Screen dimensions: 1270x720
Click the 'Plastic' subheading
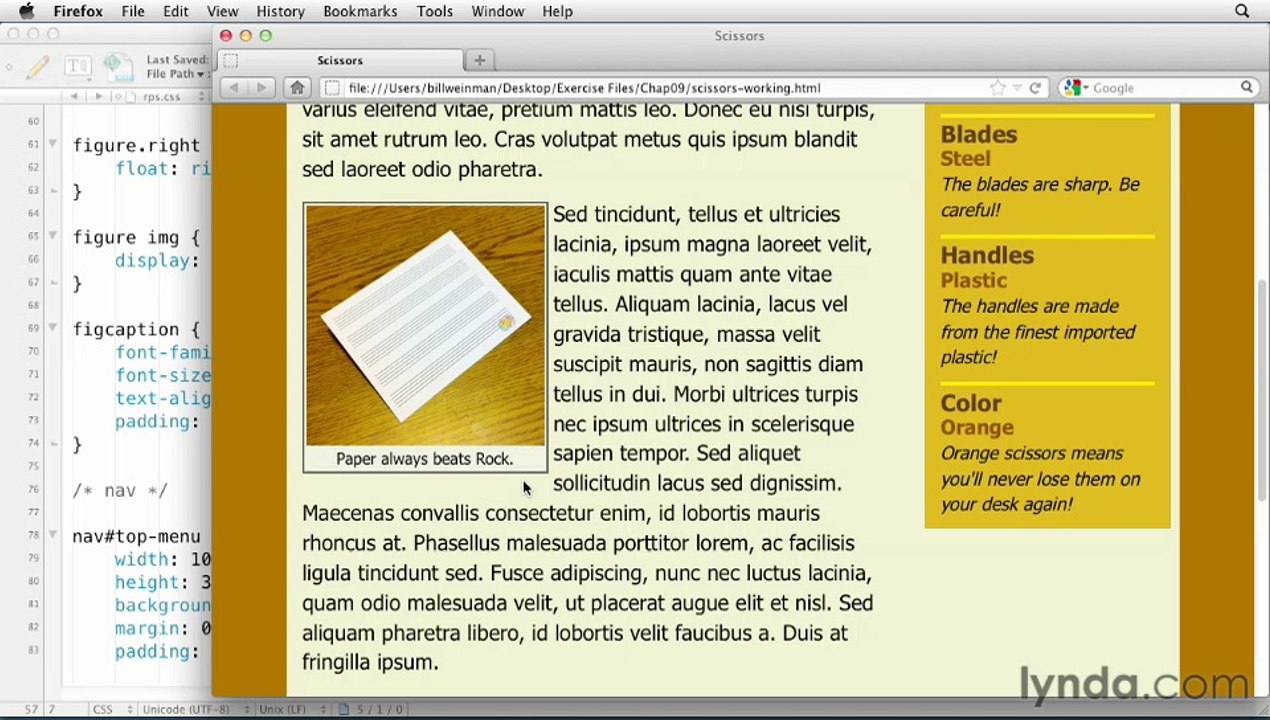tap(973, 281)
